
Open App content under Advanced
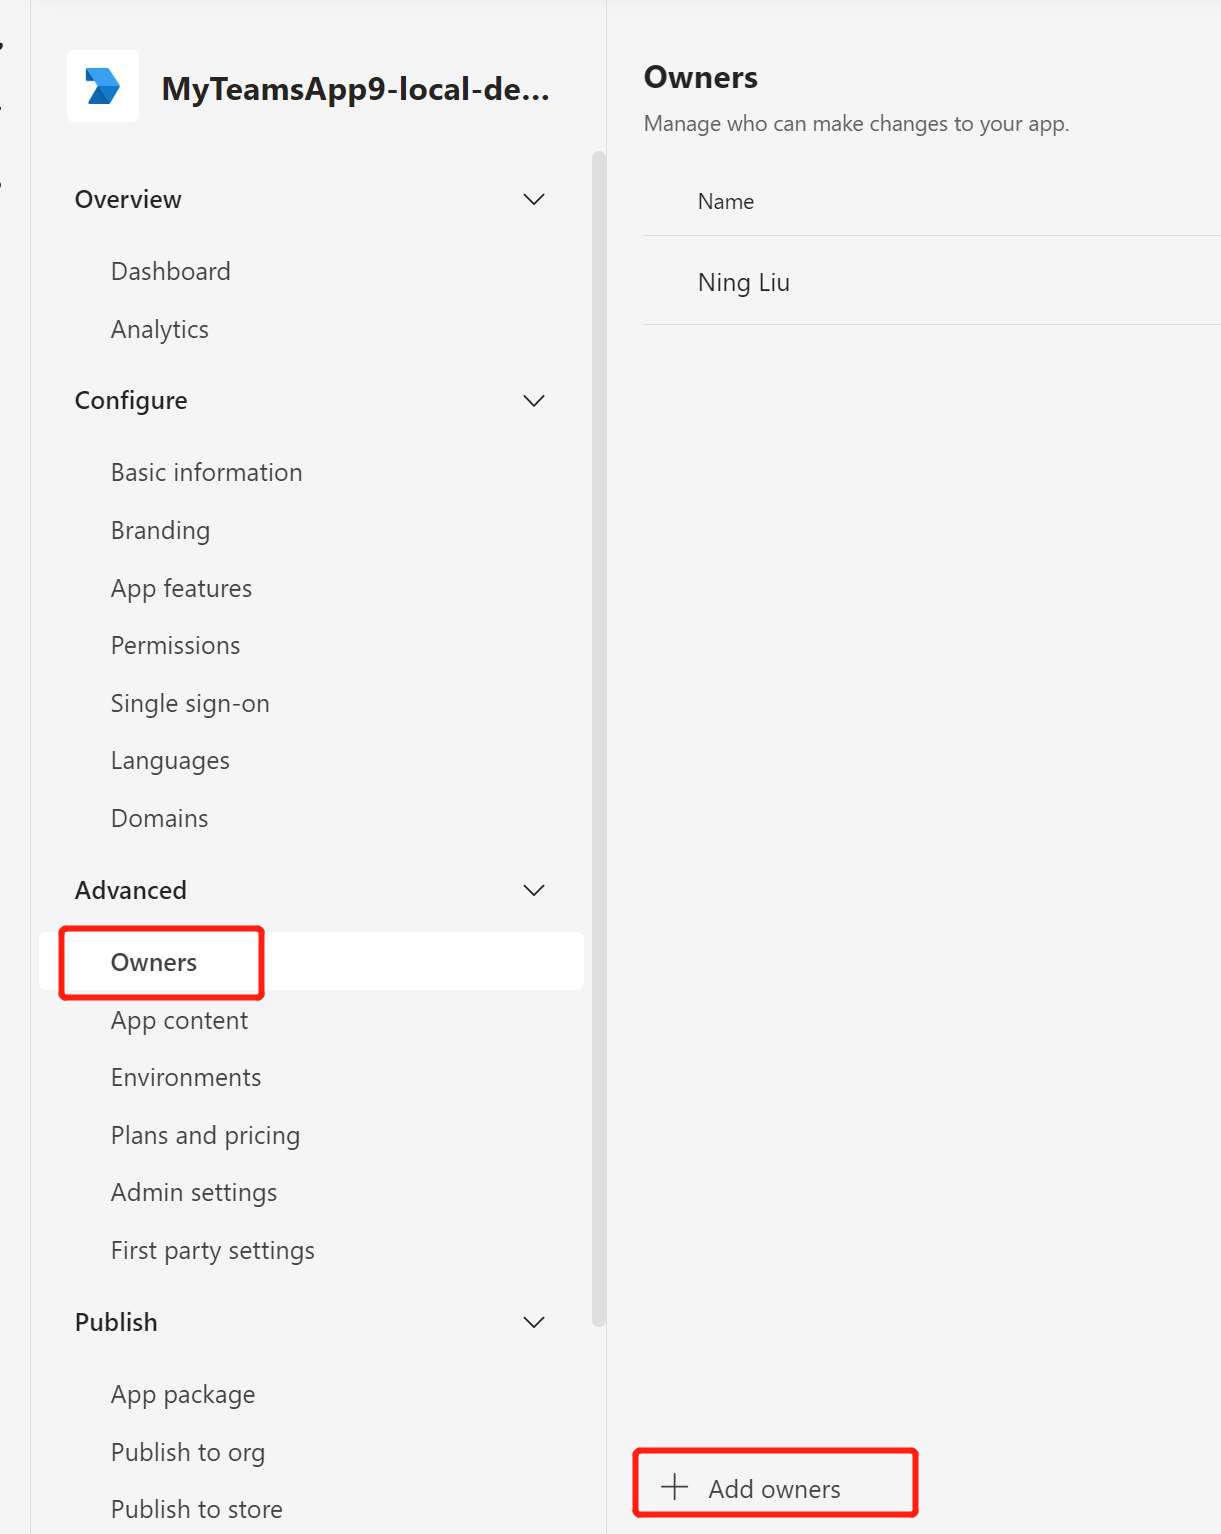click(180, 1020)
